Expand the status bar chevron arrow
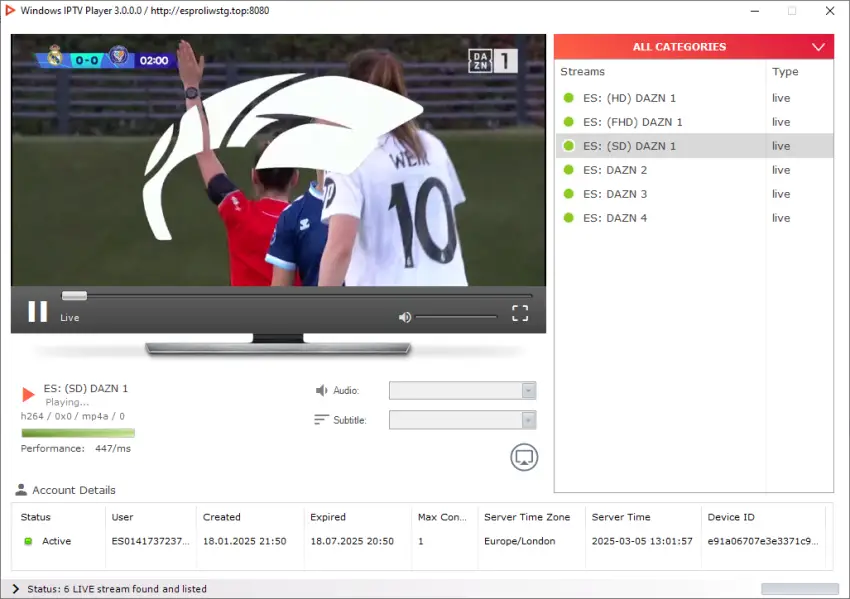This screenshot has height=599, width=850. coord(15,589)
